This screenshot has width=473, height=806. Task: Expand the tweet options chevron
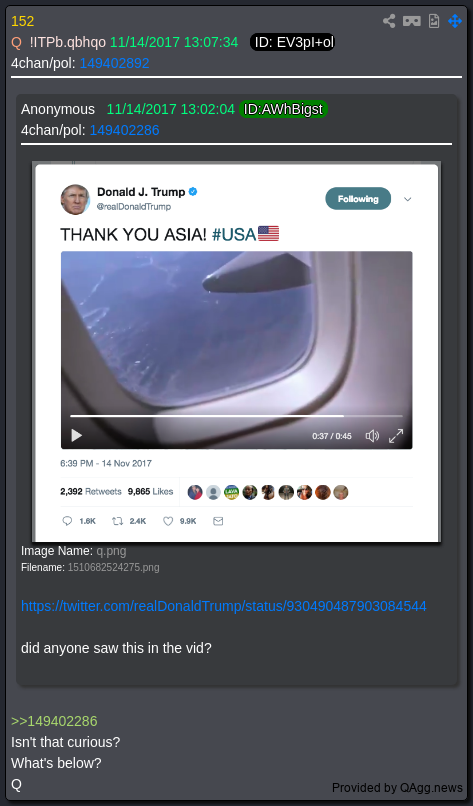click(408, 199)
